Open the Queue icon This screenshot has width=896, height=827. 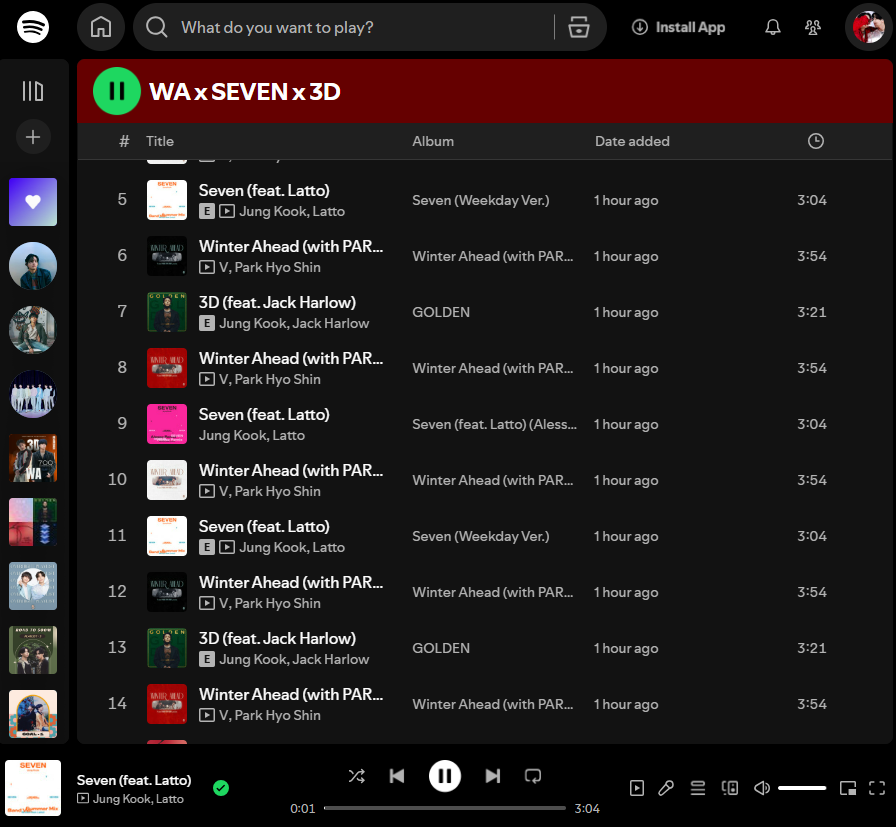698,788
